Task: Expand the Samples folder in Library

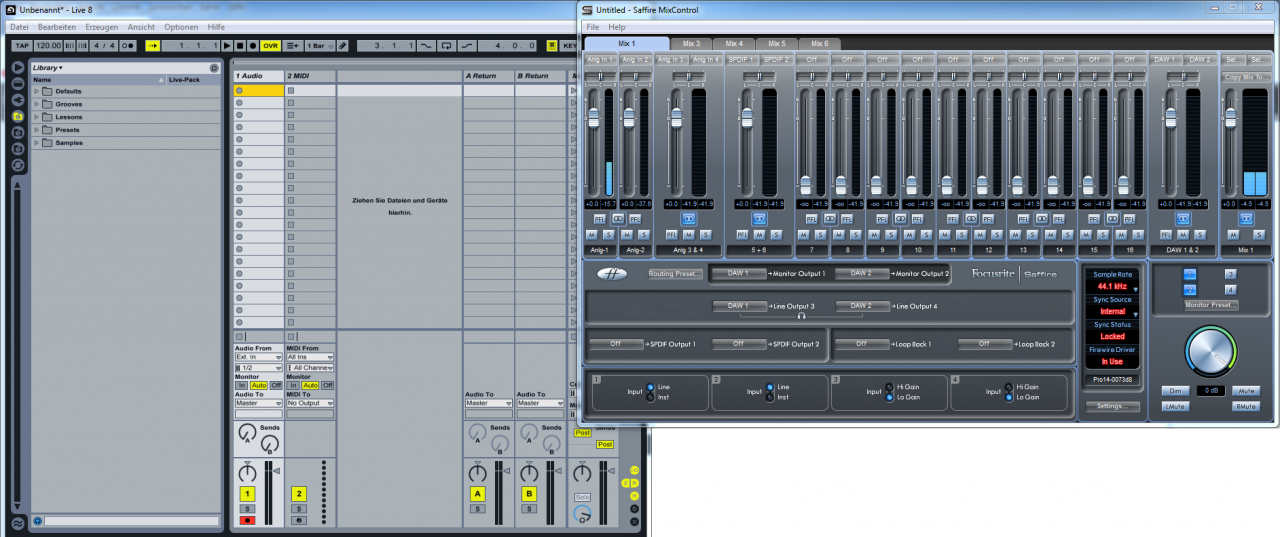Action: [x=37, y=143]
